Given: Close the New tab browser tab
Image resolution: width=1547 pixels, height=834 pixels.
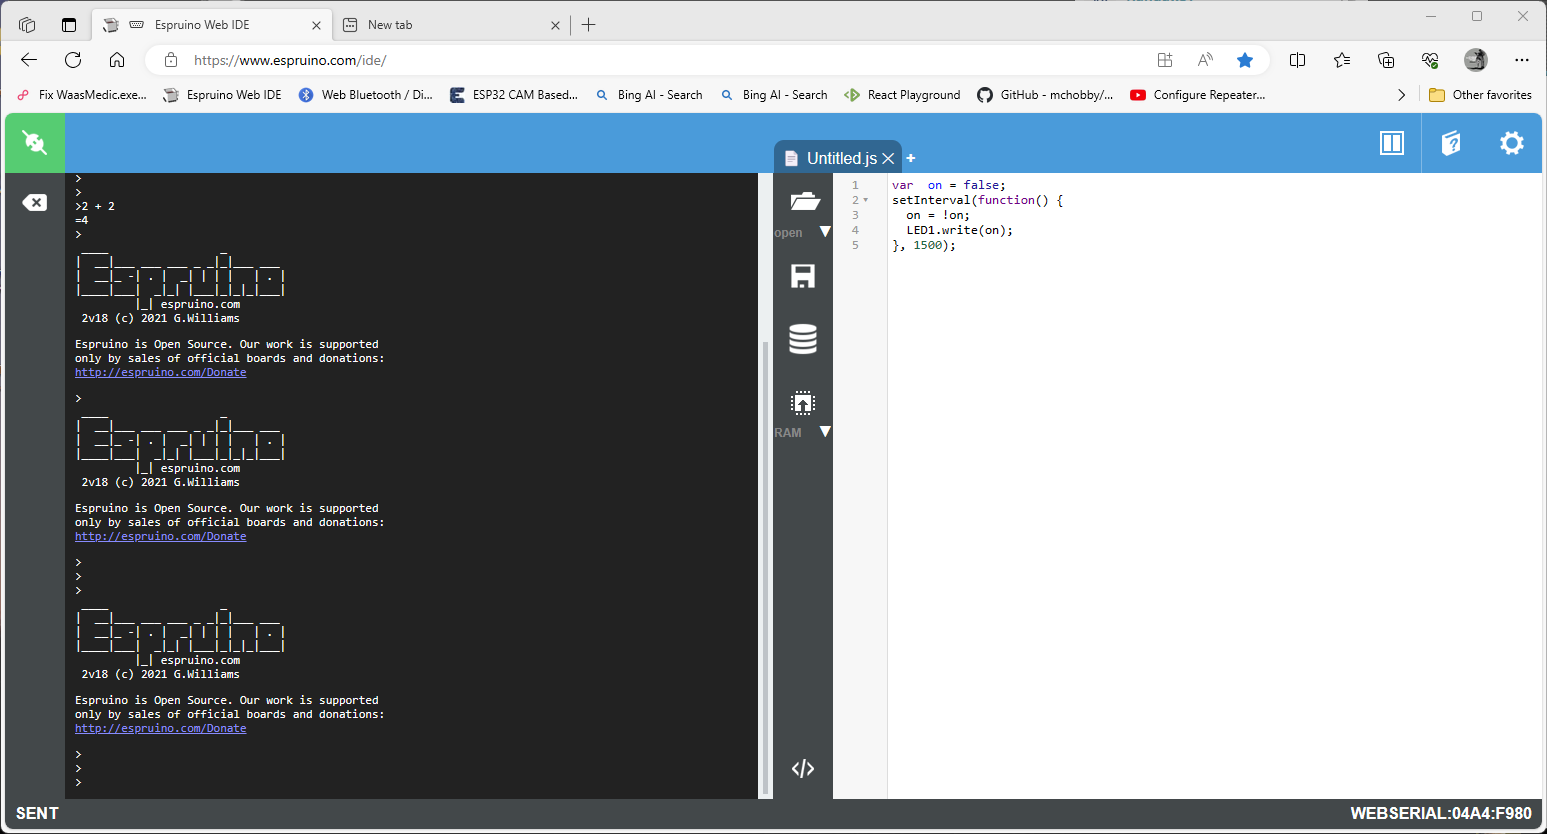Looking at the screenshot, I should pyautogui.click(x=556, y=25).
